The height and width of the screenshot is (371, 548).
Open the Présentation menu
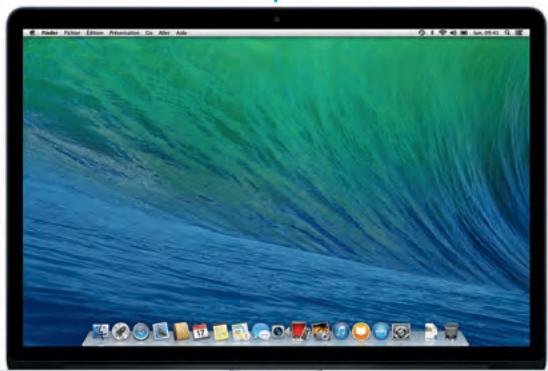(124, 33)
